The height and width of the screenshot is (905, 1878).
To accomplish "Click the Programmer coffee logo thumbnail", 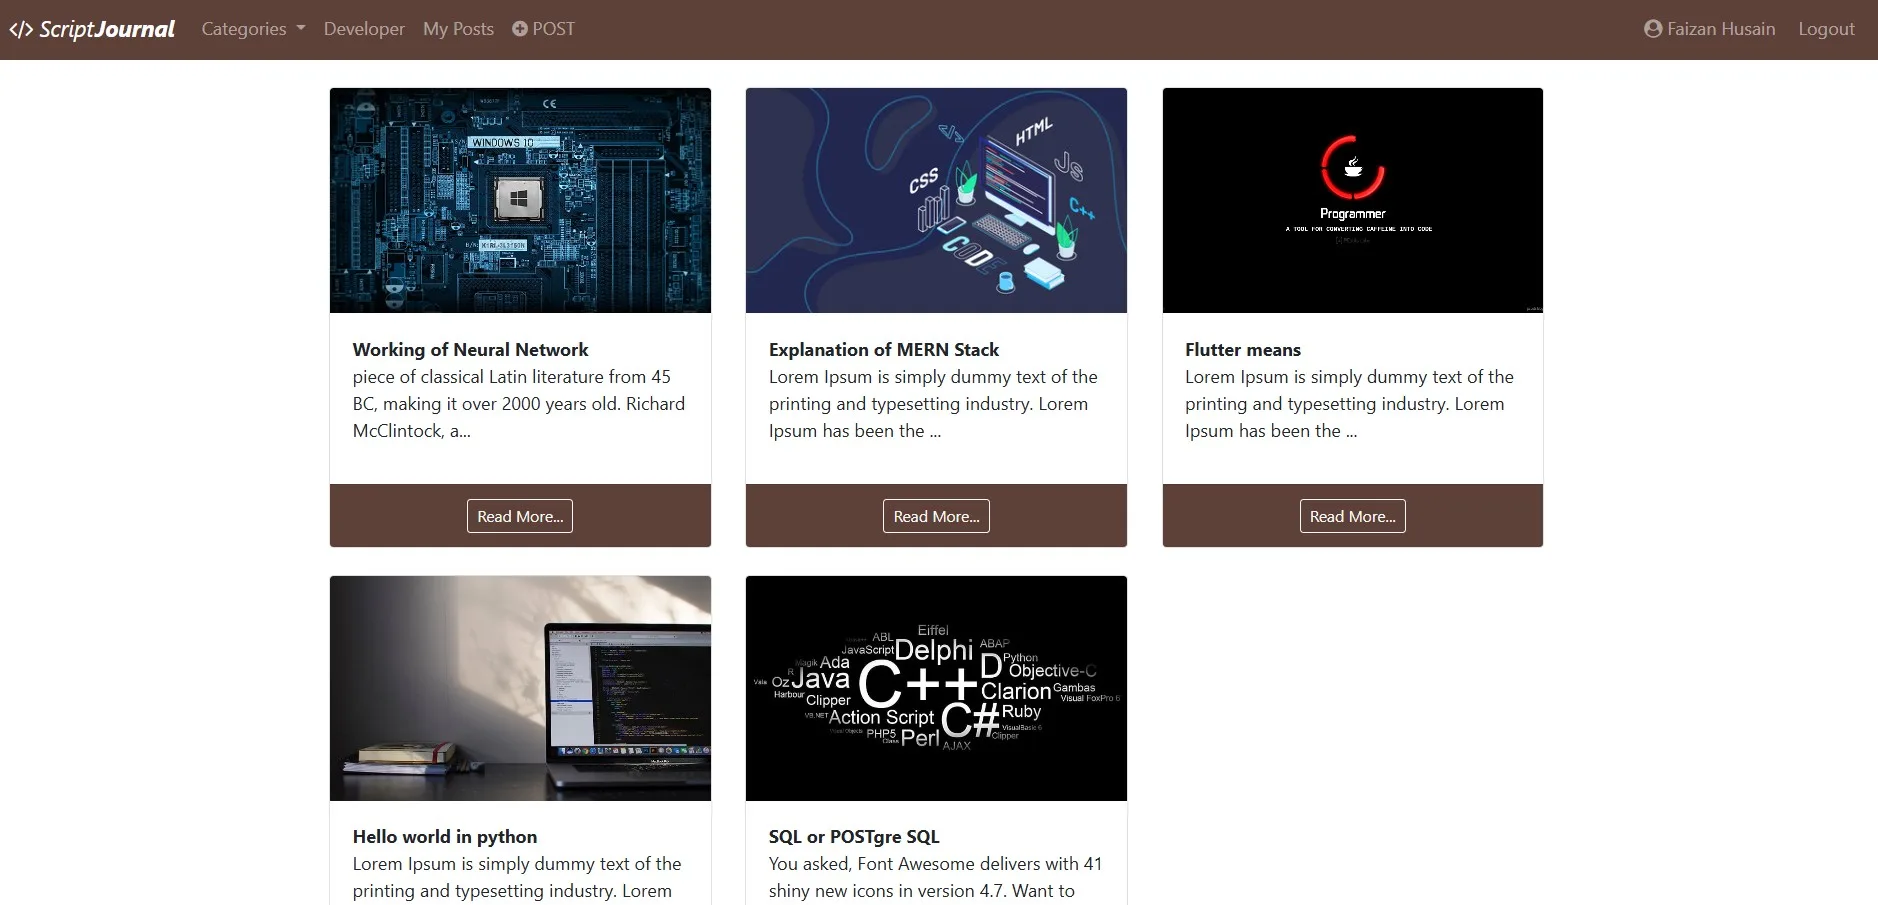I will (x=1352, y=200).
